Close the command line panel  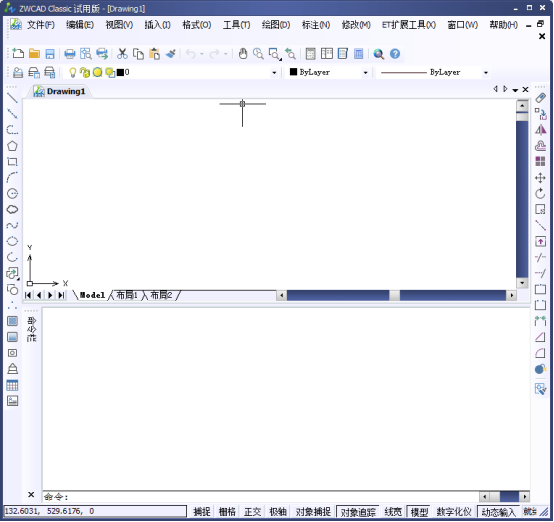click(31, 494)
